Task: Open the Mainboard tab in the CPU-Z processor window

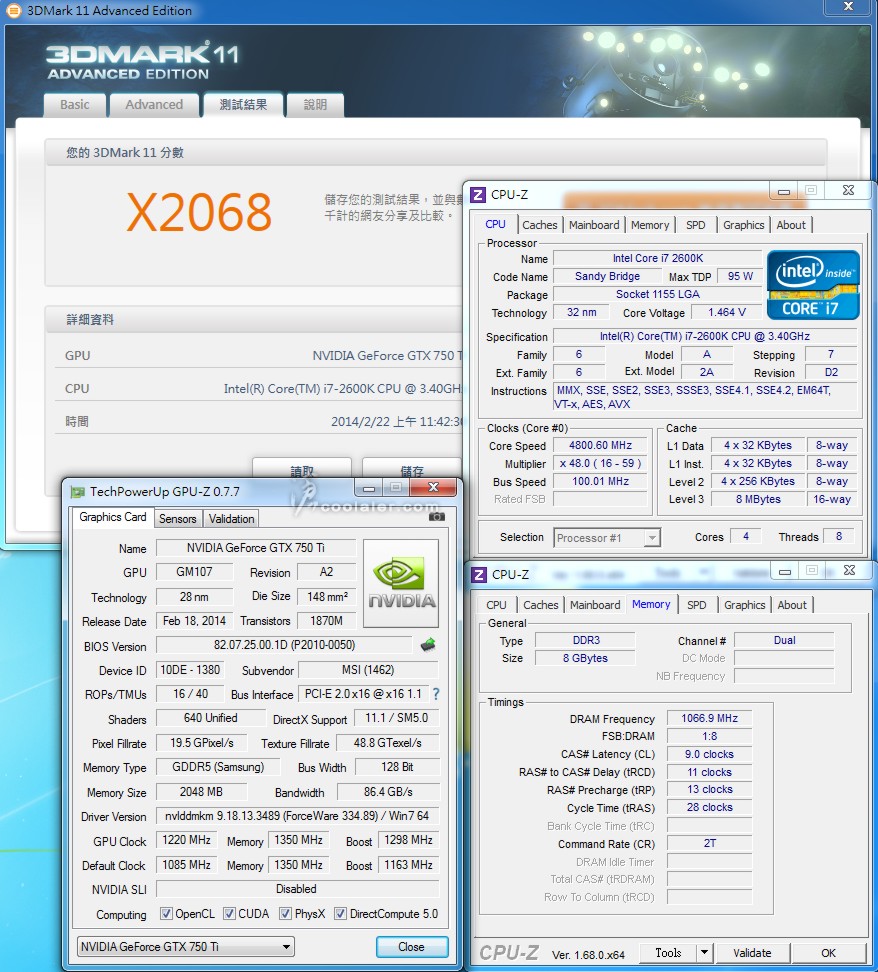Action: [x=594, y=225]
